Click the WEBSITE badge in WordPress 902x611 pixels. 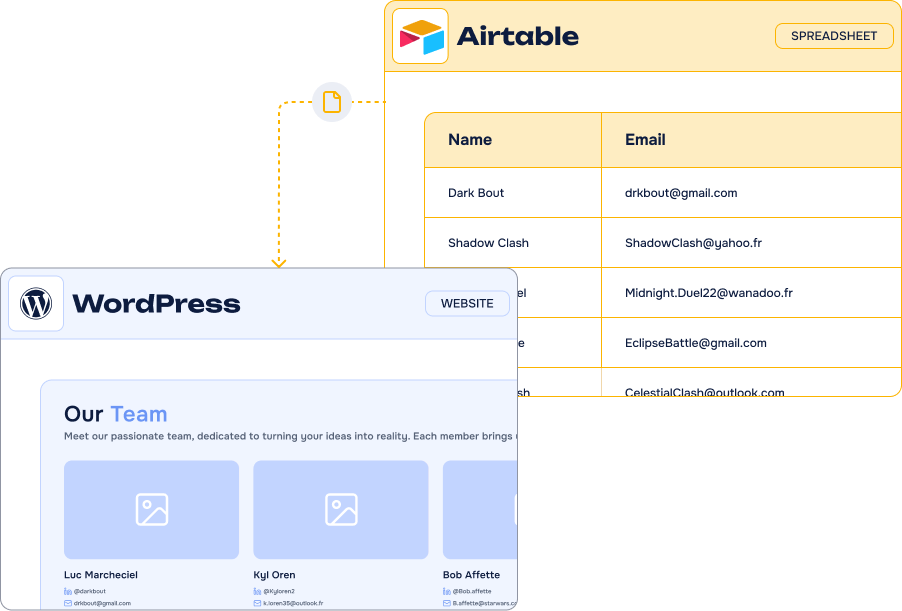point(467,304)
